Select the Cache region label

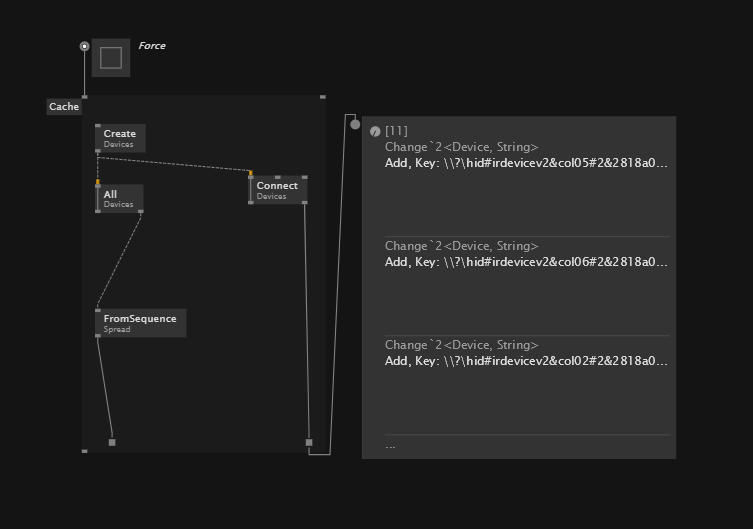point(64,107)
